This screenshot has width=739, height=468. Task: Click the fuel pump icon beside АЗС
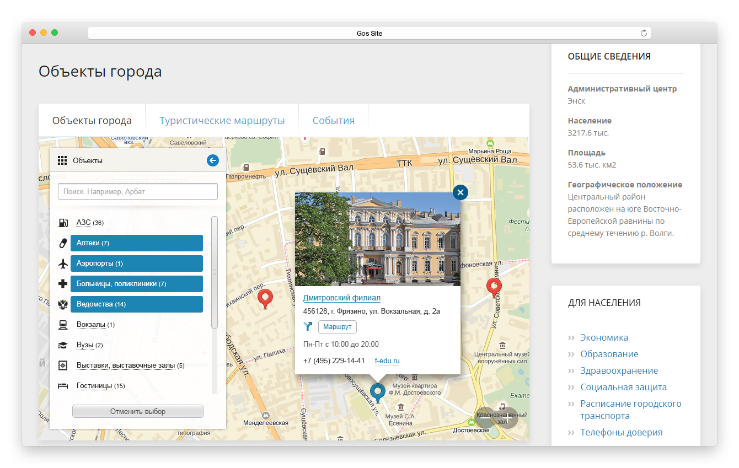tap(63, 222)
